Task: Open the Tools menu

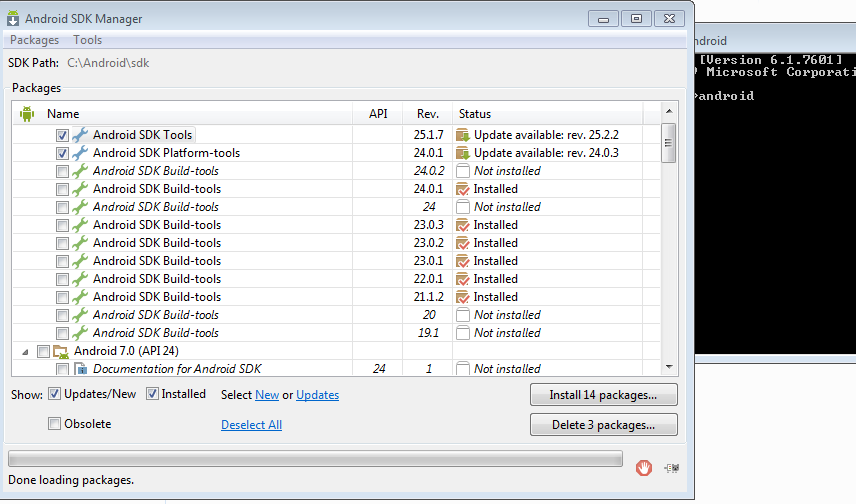Action: 87,40
